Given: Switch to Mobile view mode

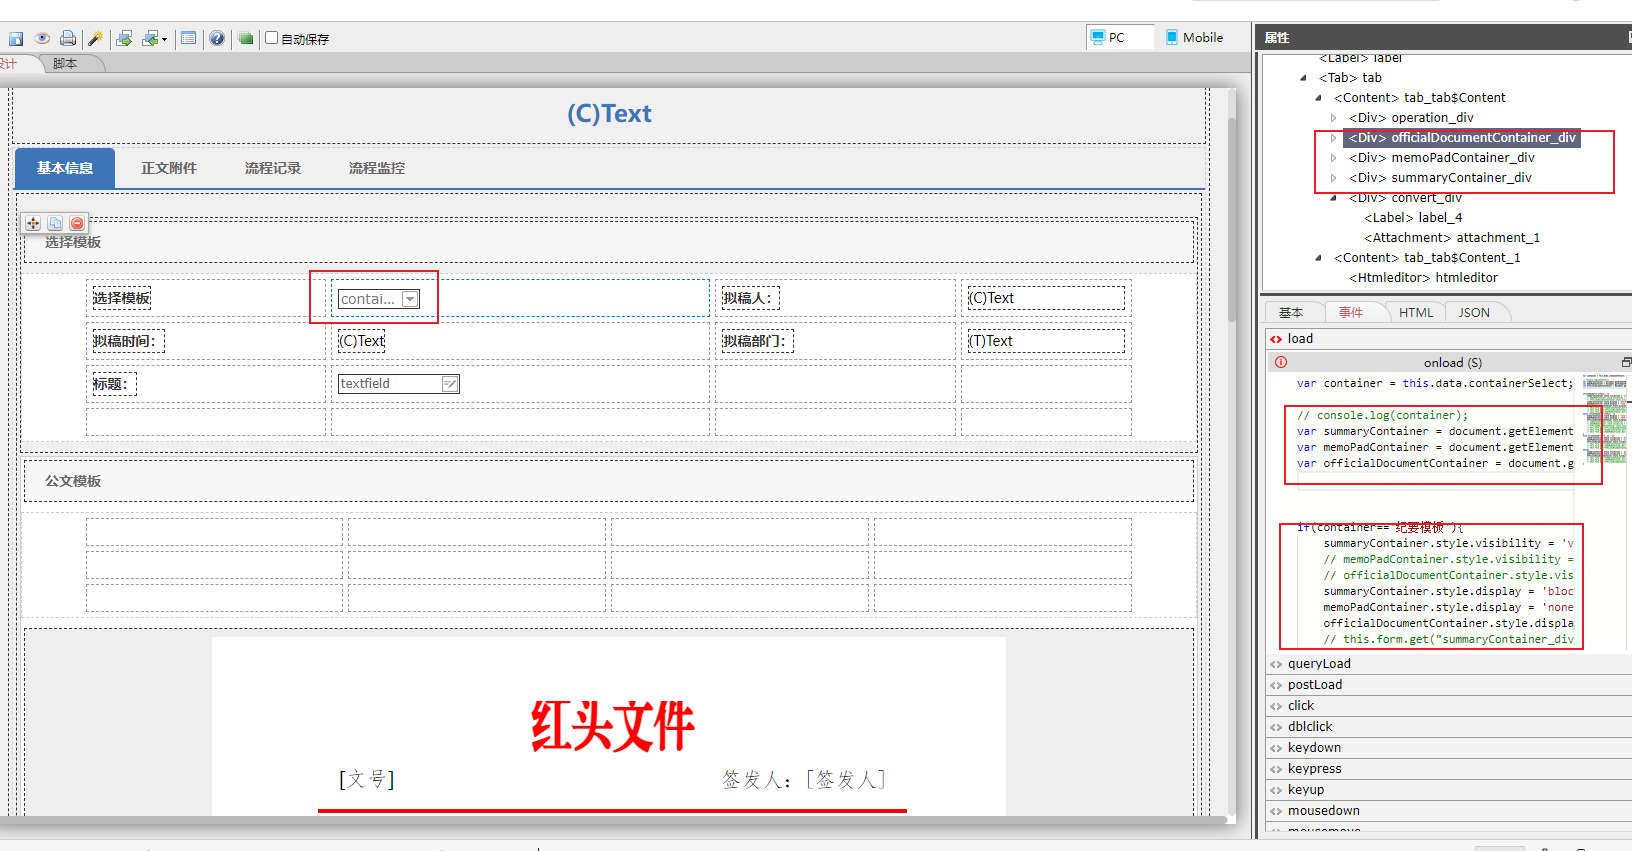Looking at the screenshot, I should 1195,37.
